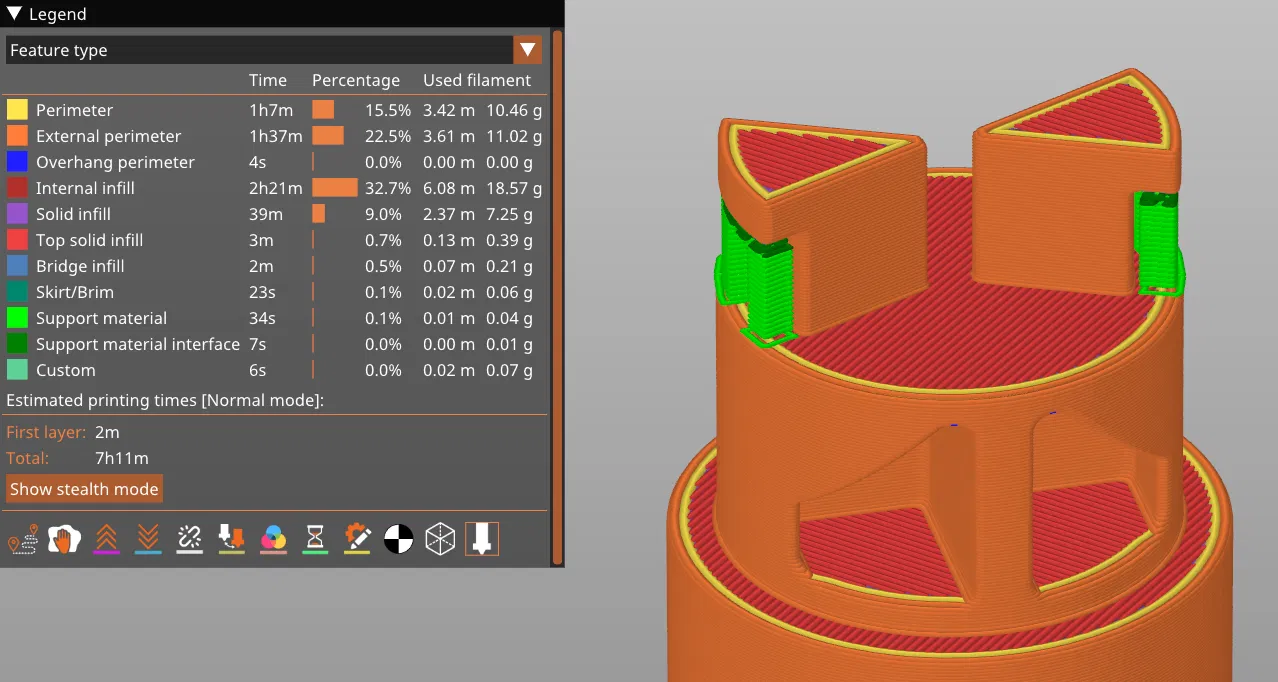This screenshot has height=682, width=1278.
Task: Toggle tool marker nozzle icon
Action: [482, 540]
